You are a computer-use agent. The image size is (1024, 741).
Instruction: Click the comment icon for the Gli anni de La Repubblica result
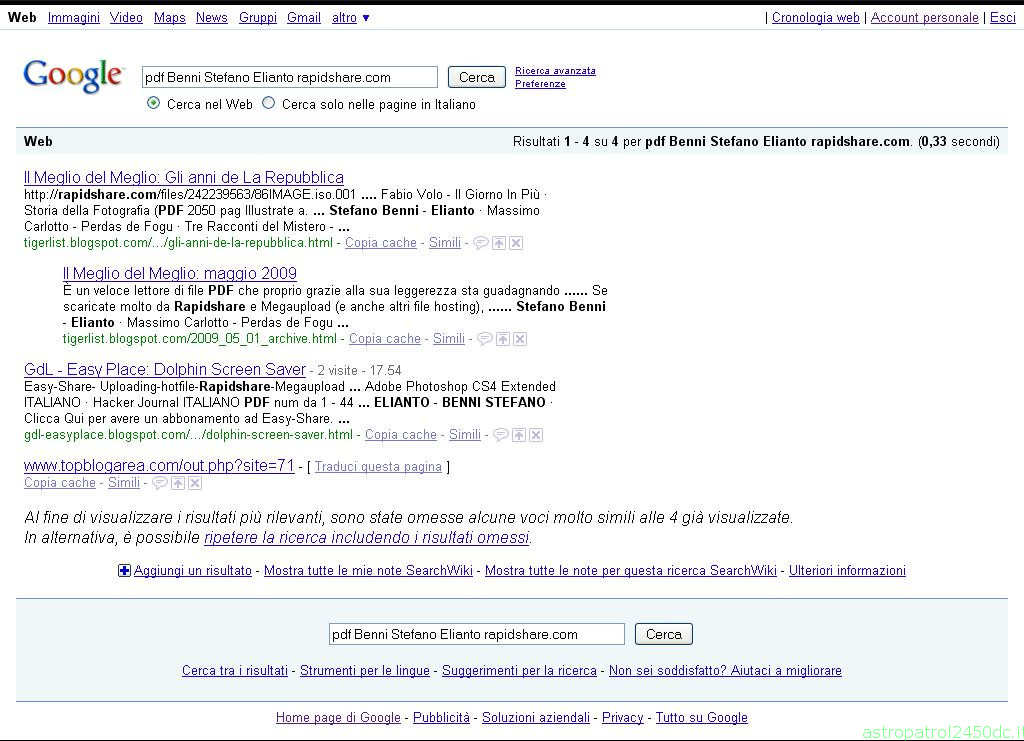481,243
